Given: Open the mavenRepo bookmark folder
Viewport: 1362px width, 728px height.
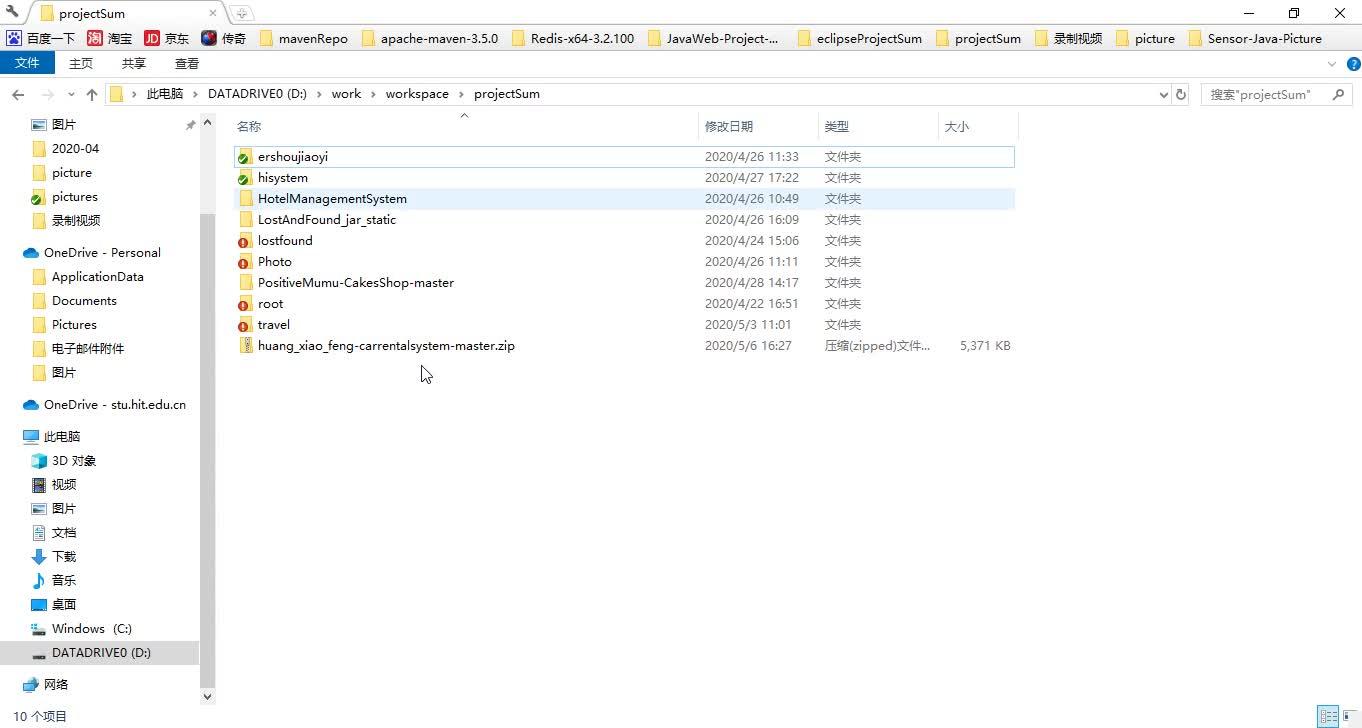Looking at the screenshot, I should (x=313, y=38).
